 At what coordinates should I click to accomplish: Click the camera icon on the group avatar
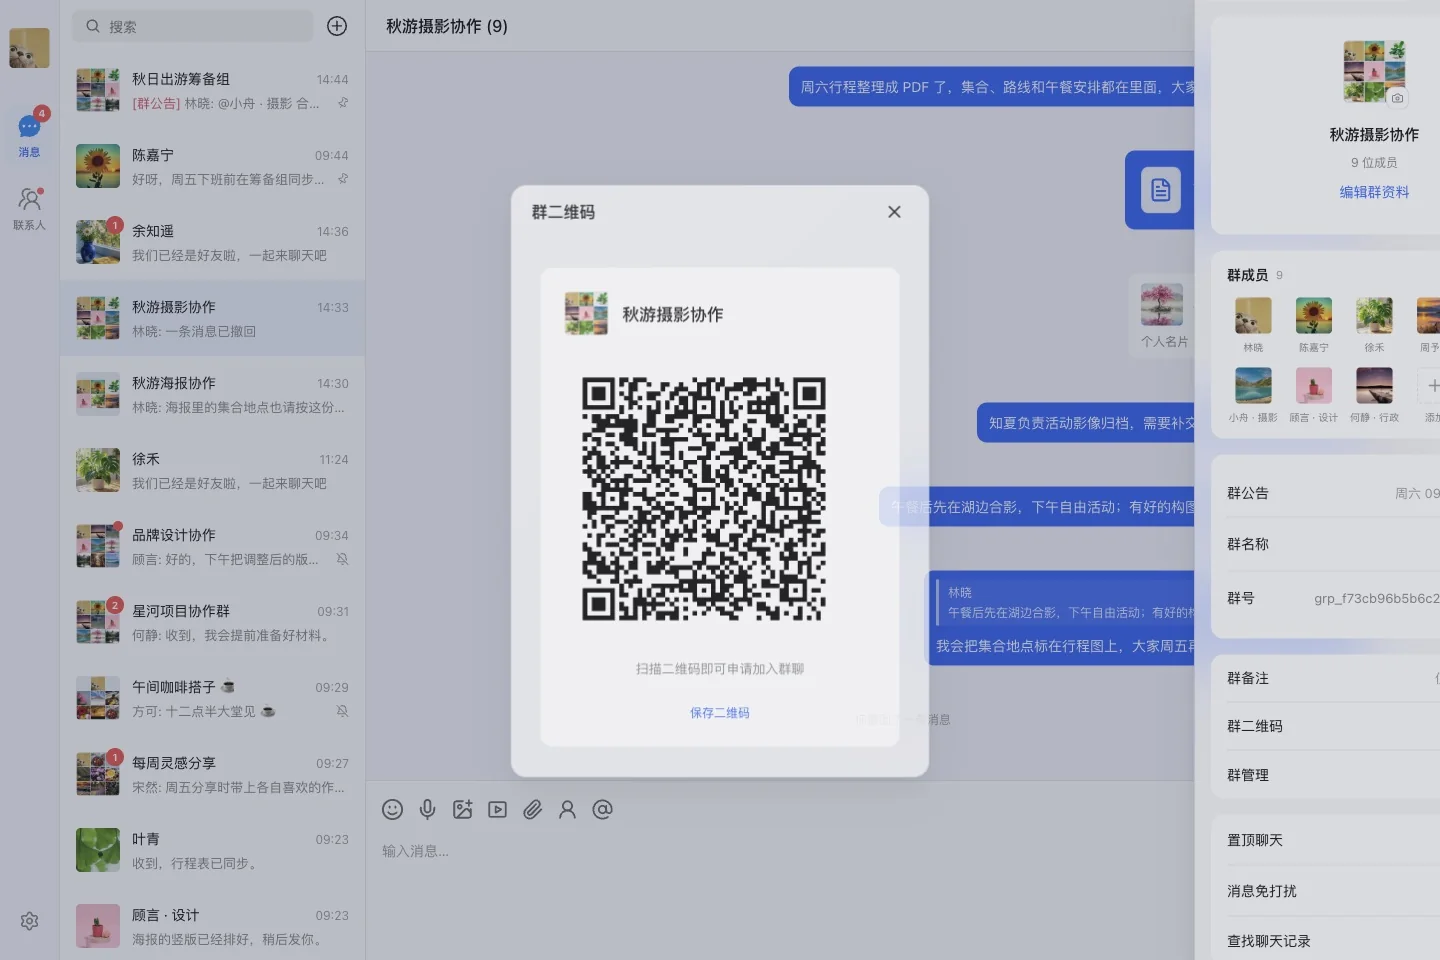coord(1397,97)
